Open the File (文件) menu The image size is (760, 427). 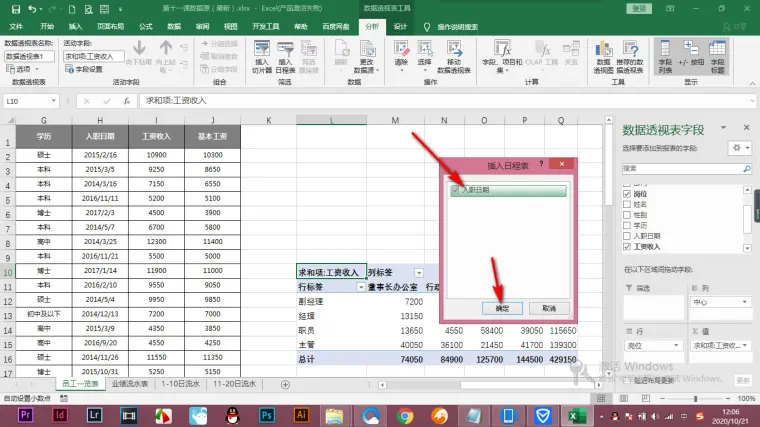(x=16, y=27)
